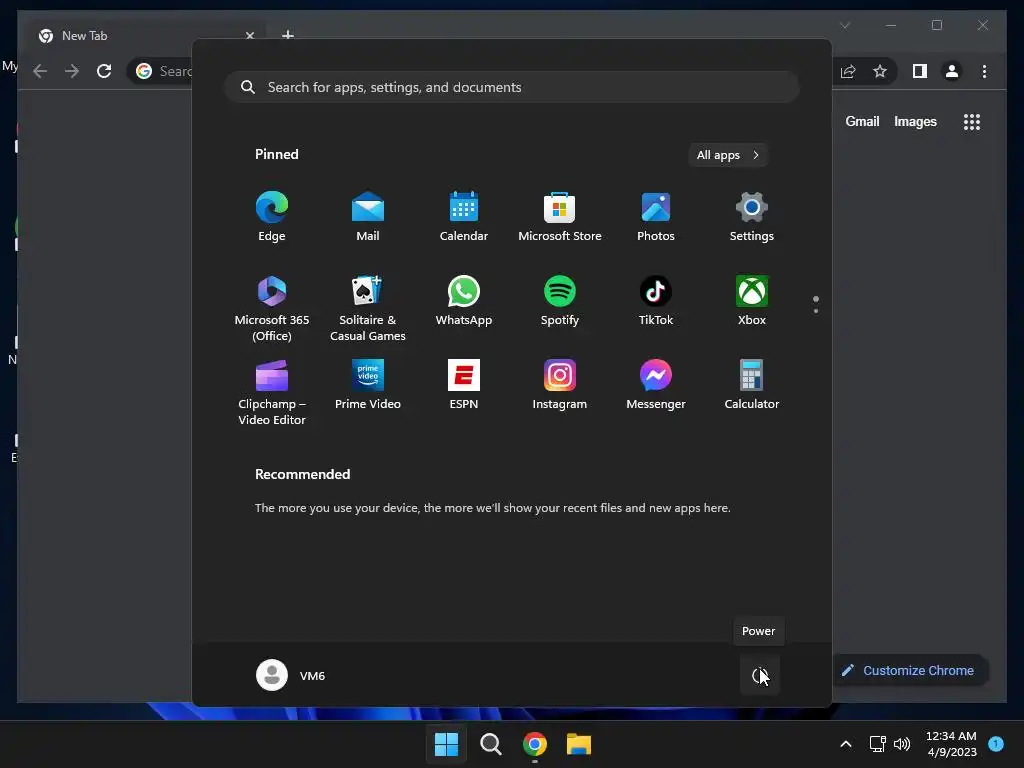
Task: Open Chrome's three-dot menu
Action: pos(984,71)
